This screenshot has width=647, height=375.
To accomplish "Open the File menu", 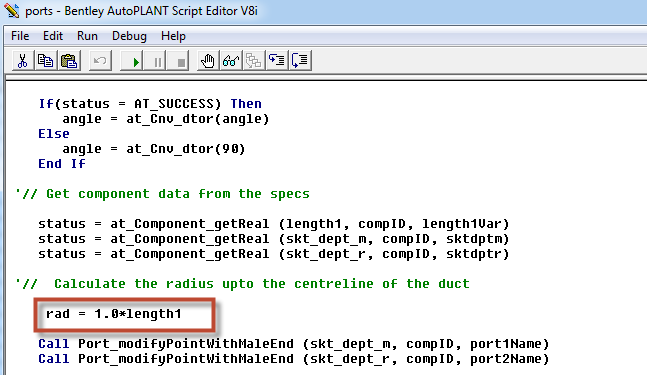I will click(x=20, y=36).
